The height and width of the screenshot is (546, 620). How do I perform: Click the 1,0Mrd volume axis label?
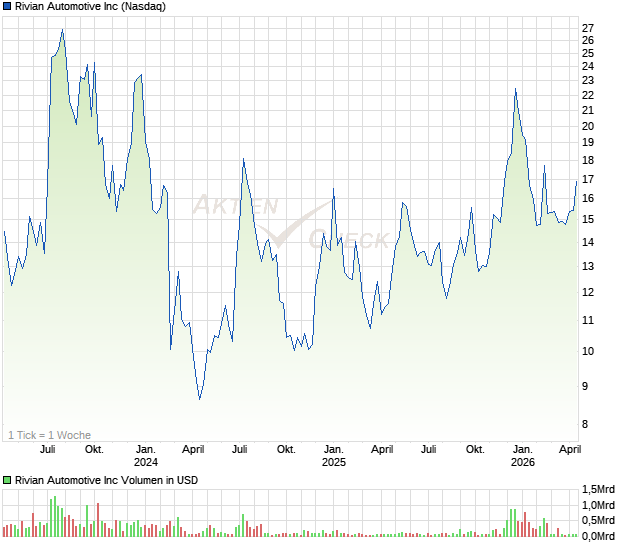(x=598, y=505)
